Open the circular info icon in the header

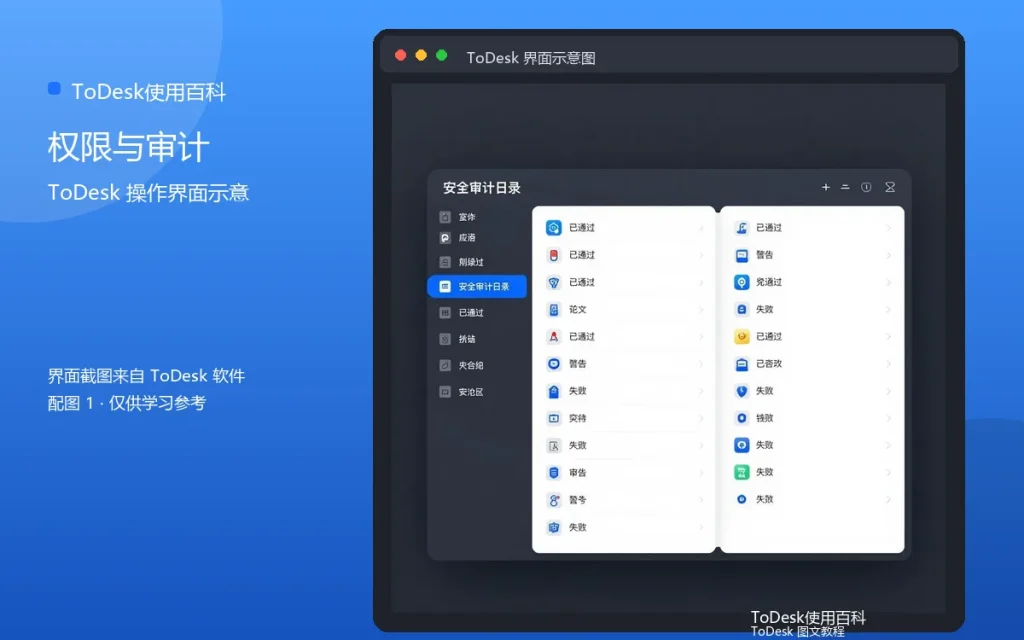point(866,187)
